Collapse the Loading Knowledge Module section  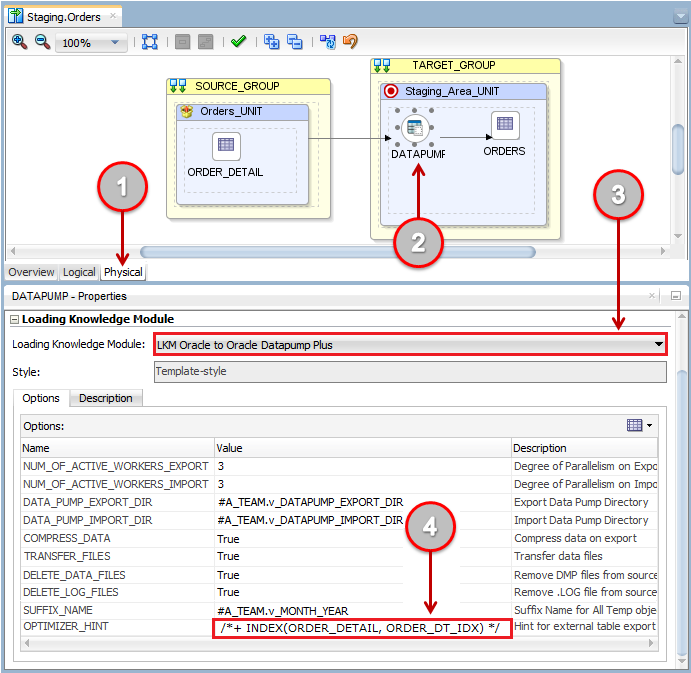(14, 320)
